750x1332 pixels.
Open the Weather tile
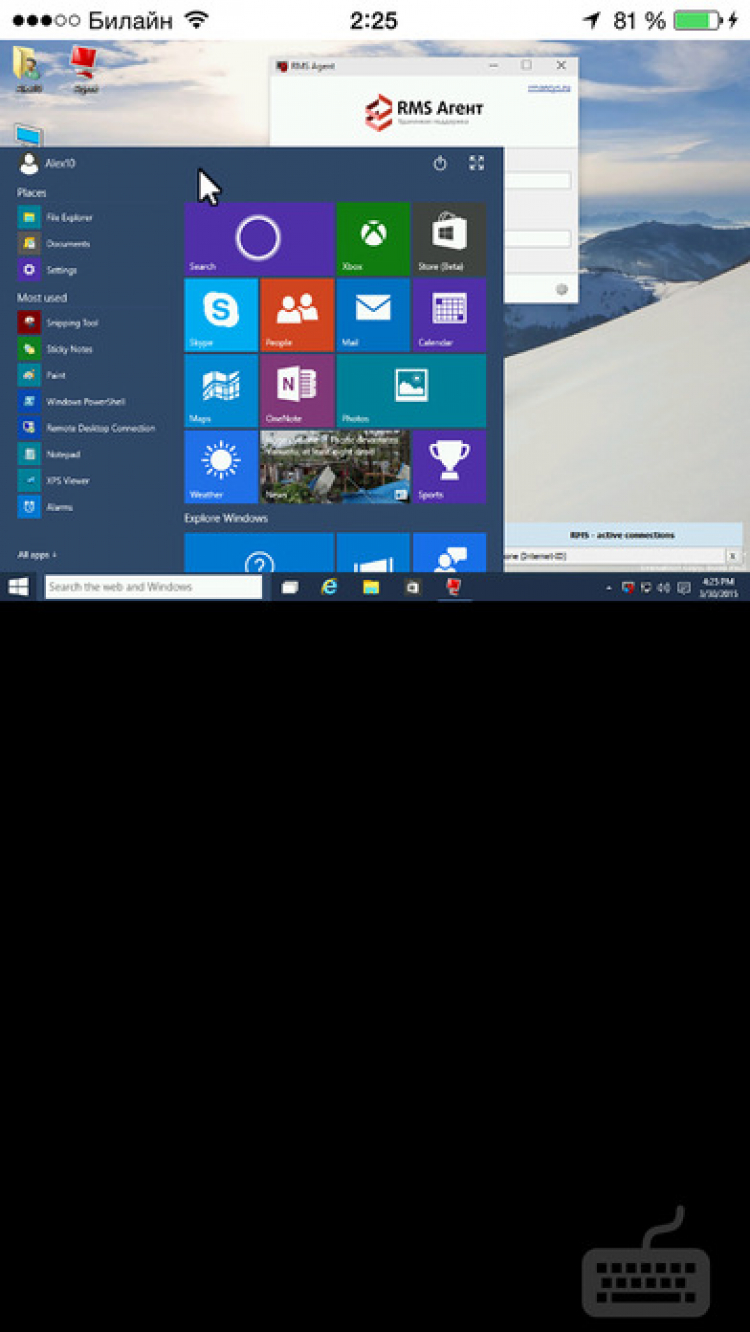[x=221, y=467]
